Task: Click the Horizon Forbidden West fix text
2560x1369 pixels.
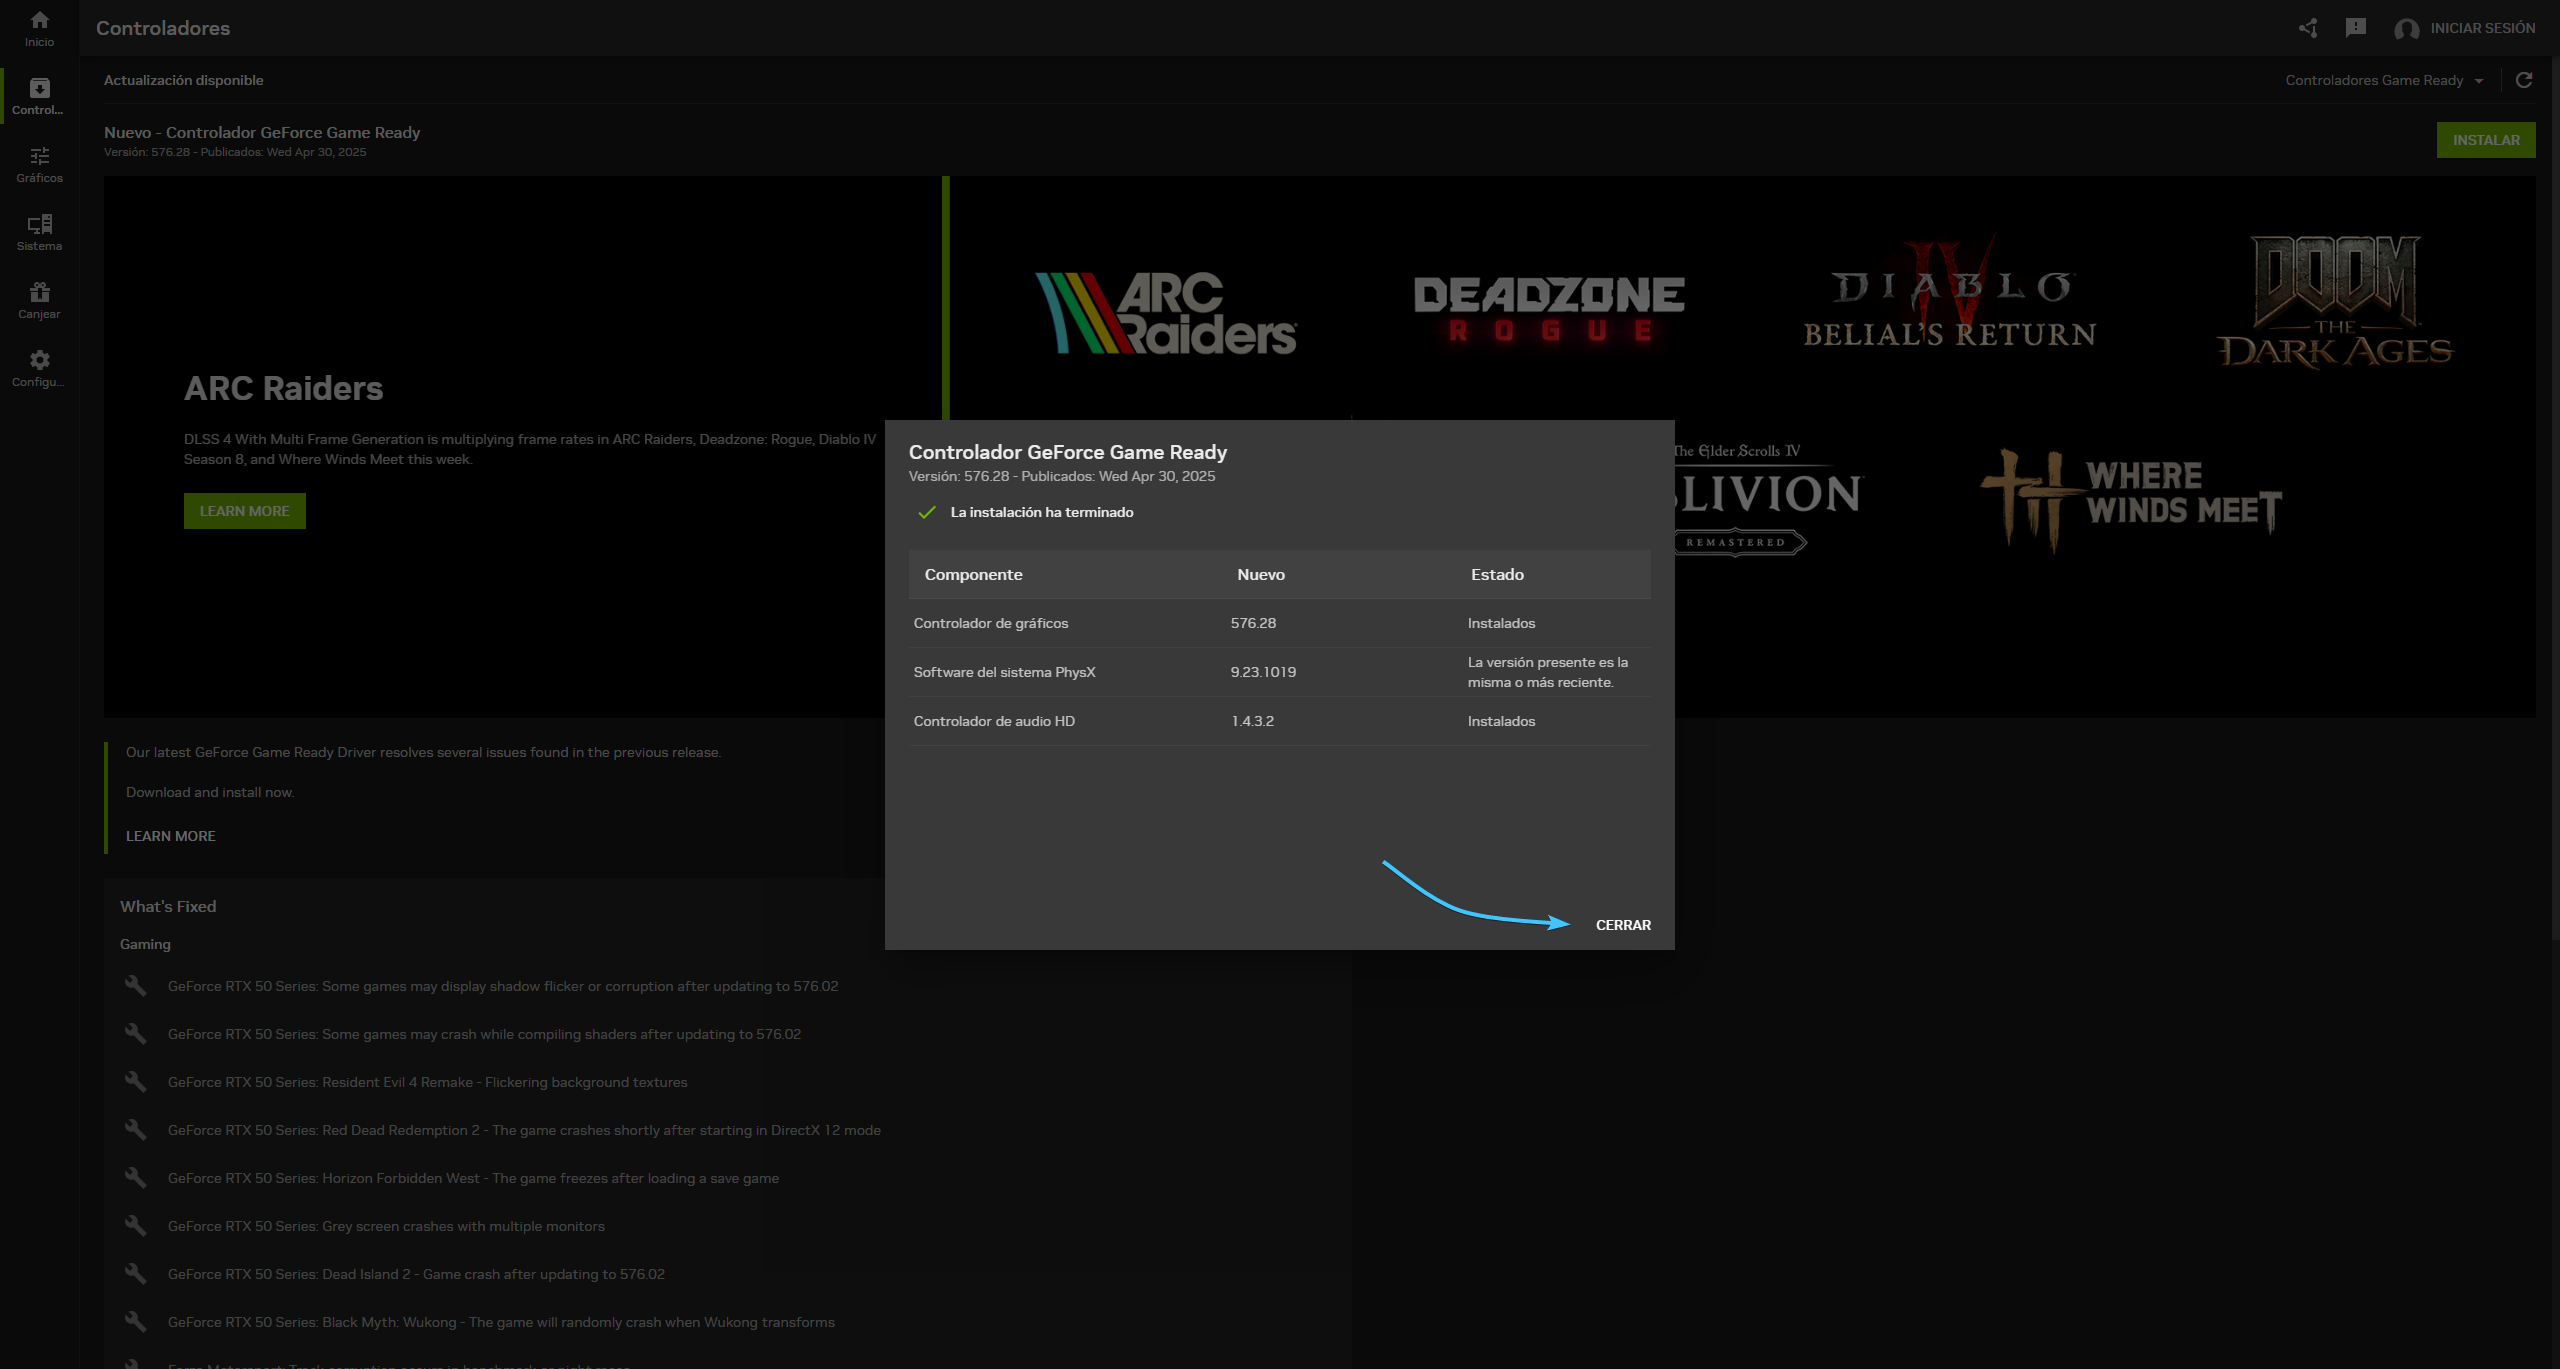Action: click(x=473, y=1178)
